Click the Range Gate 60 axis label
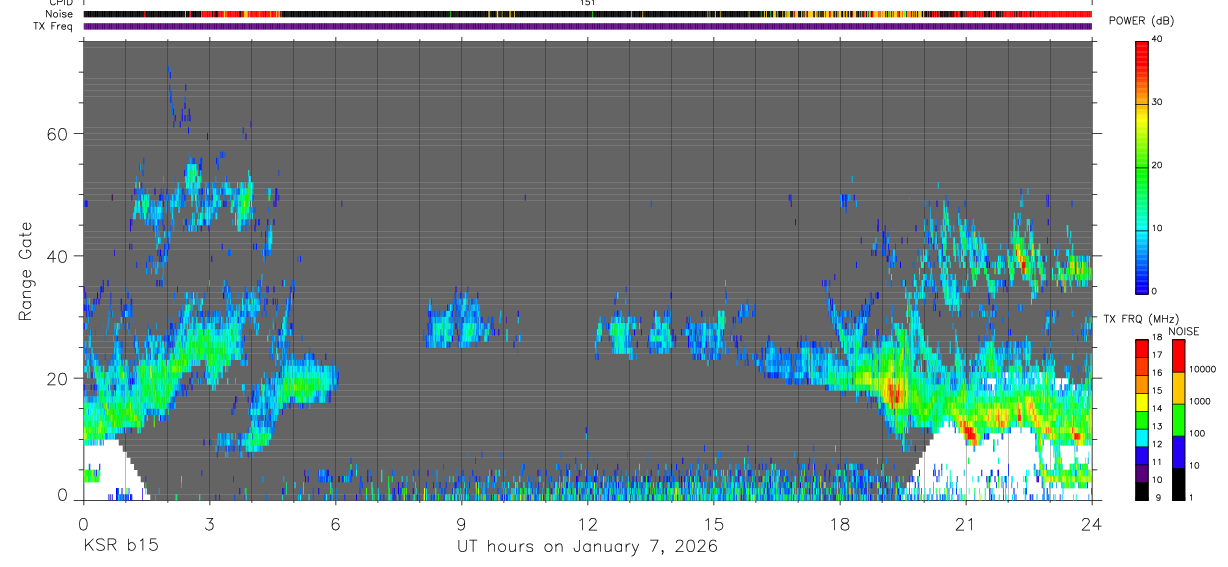Image resolution: width=1228 pixels, height=567 pixels. (58, 134)
